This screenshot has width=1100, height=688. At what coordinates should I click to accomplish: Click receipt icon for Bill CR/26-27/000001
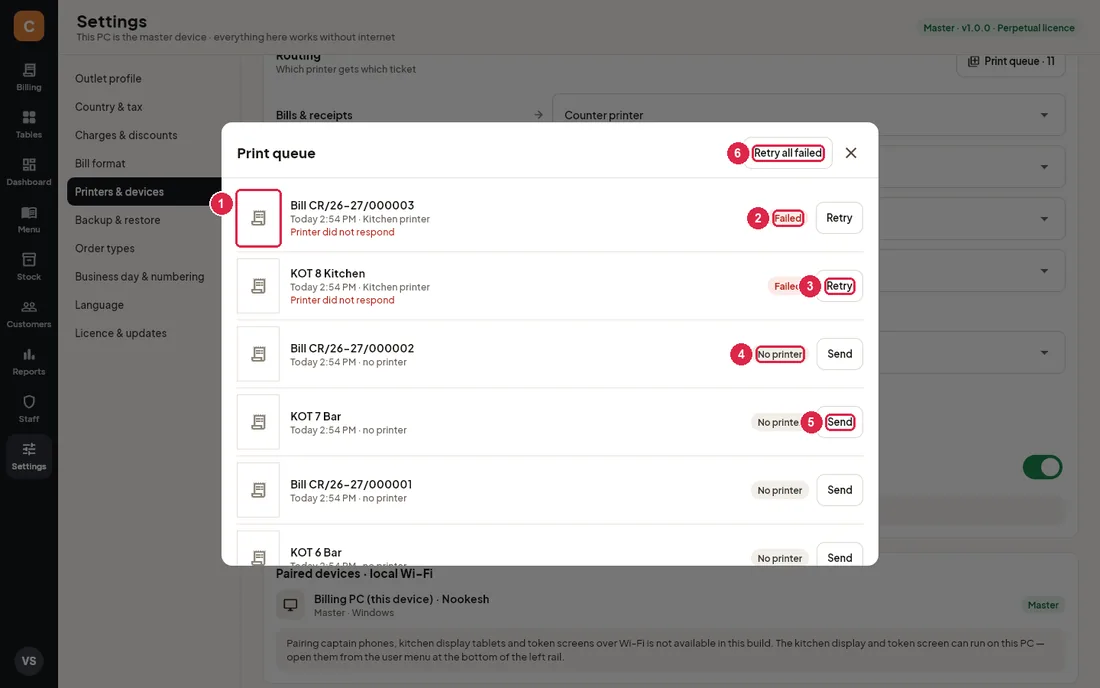pos(258,490)
